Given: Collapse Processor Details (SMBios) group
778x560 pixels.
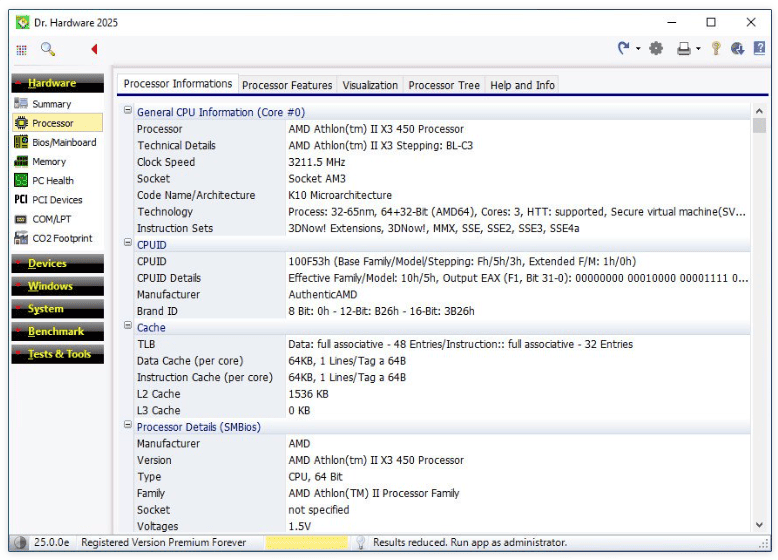Looking at the screenshot, I should (x=128, y=425).
